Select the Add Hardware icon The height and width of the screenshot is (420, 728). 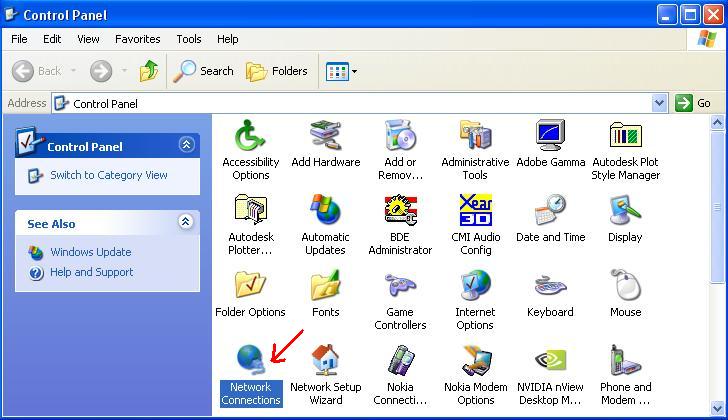click(325, 136)
